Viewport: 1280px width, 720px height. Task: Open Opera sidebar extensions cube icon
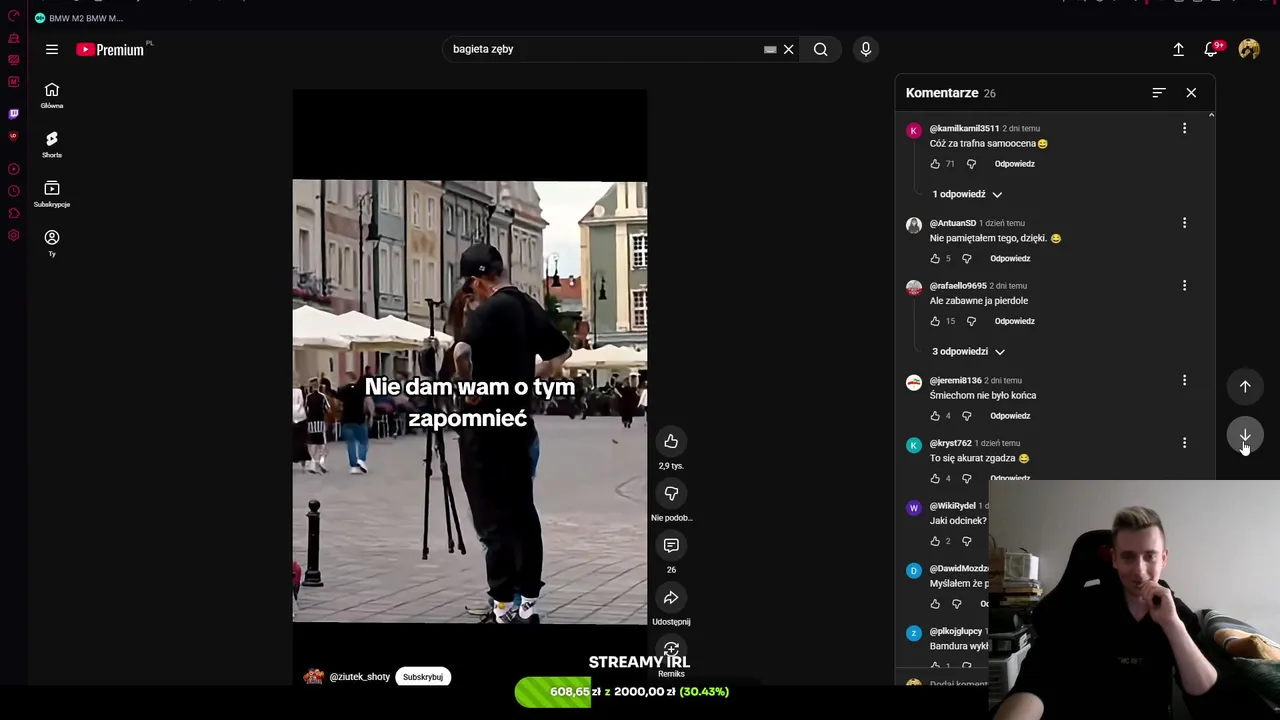tap(13, 213)
